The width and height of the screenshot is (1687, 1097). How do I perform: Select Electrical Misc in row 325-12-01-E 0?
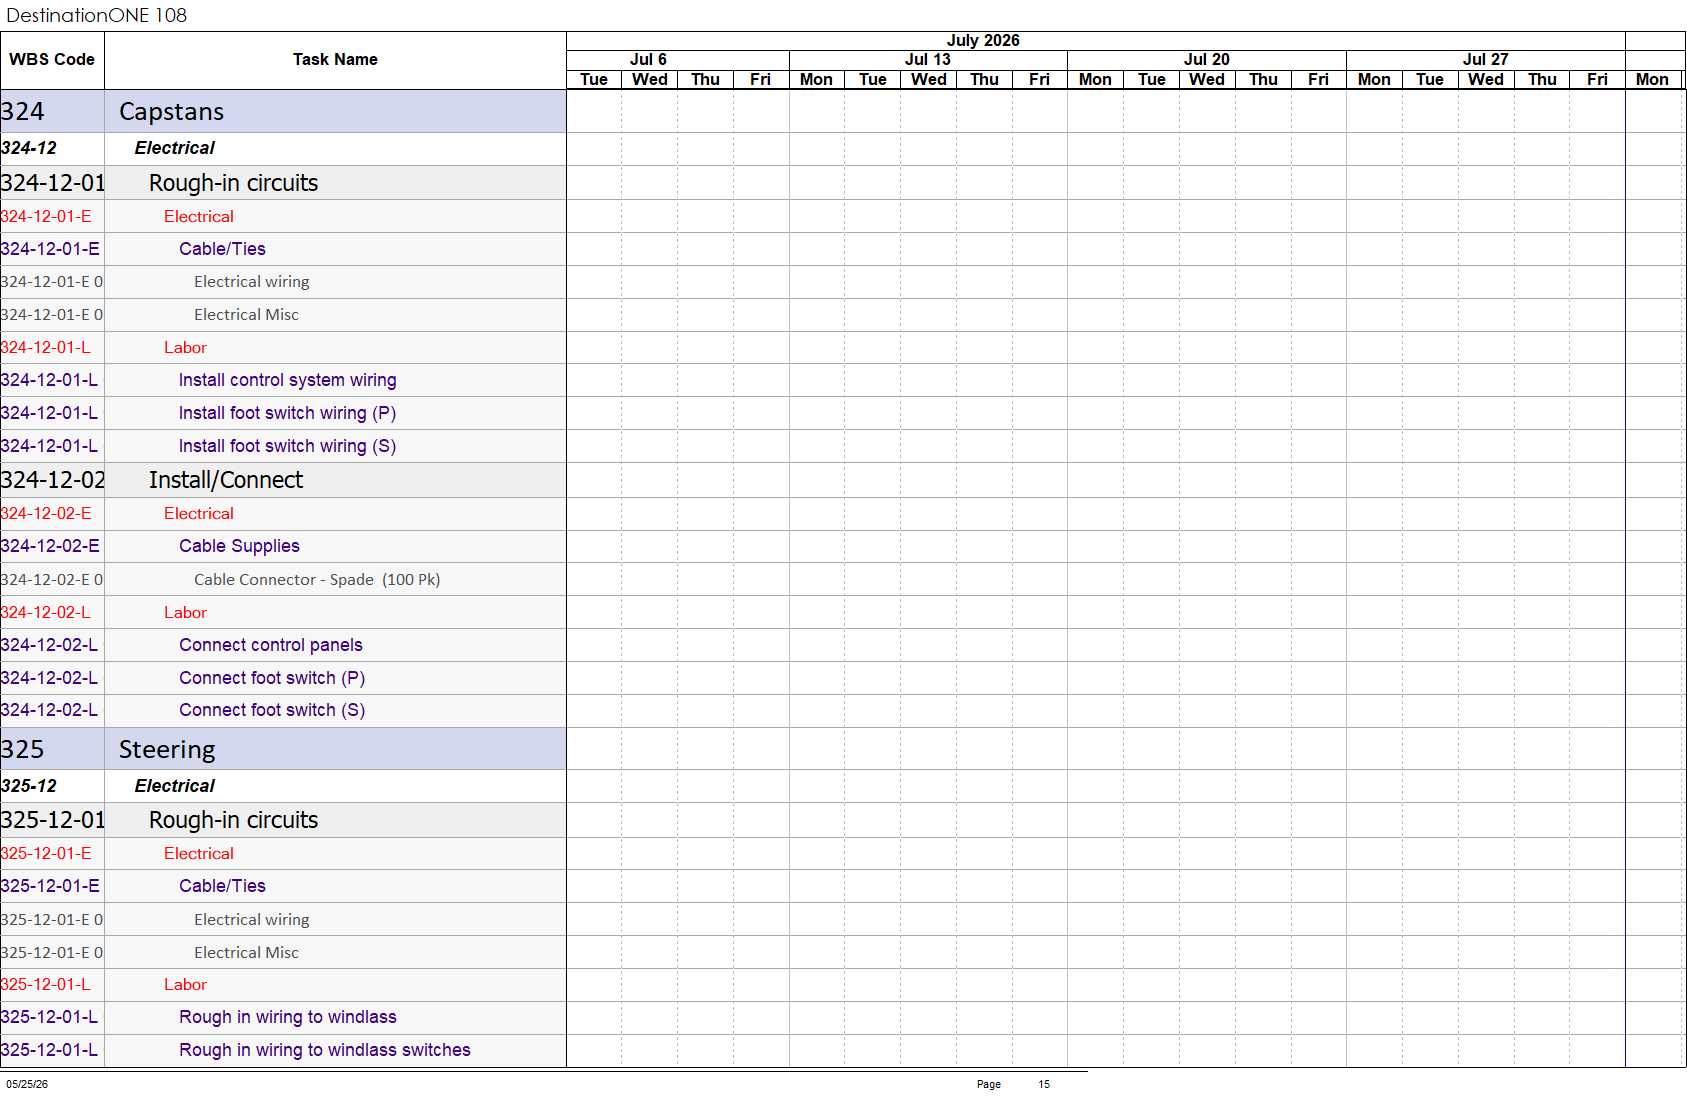tap(246, 953)
